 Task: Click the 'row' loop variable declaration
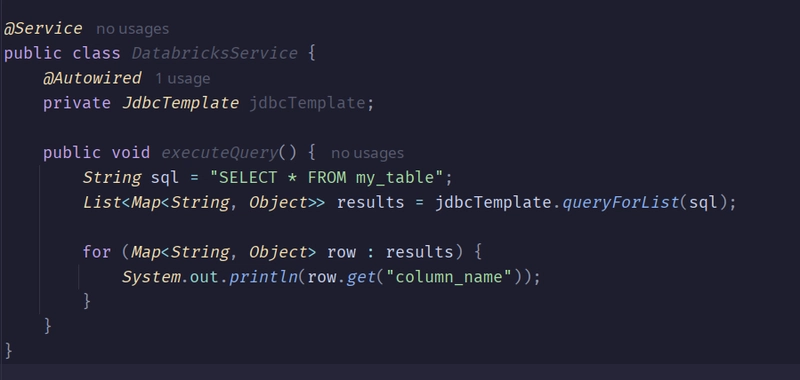pos(341,252)
